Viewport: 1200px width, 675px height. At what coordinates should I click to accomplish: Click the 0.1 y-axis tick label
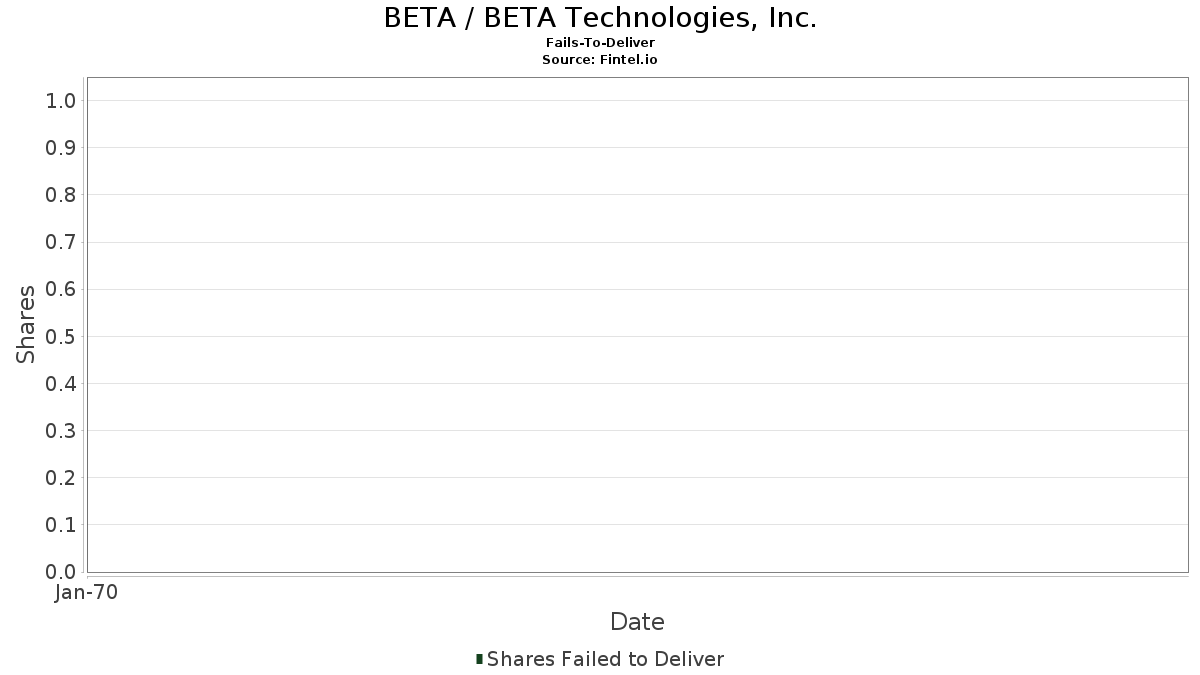[61, 525]
